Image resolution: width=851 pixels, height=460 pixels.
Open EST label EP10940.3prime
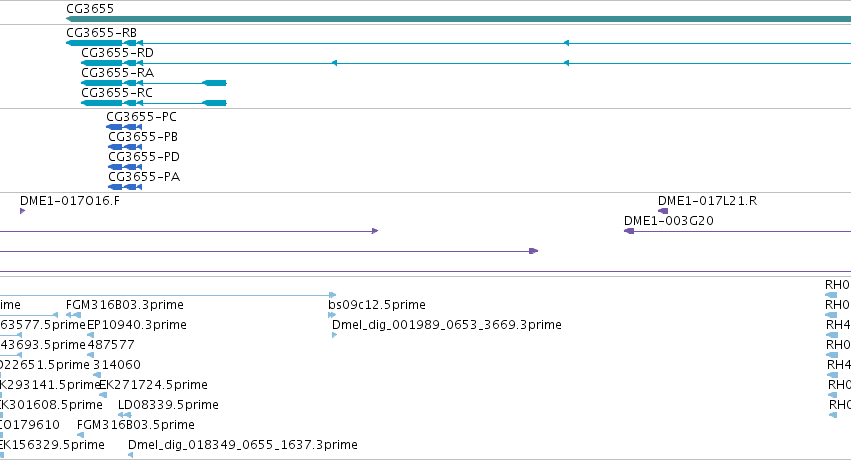pyautogui.click(x=137, y=325)
